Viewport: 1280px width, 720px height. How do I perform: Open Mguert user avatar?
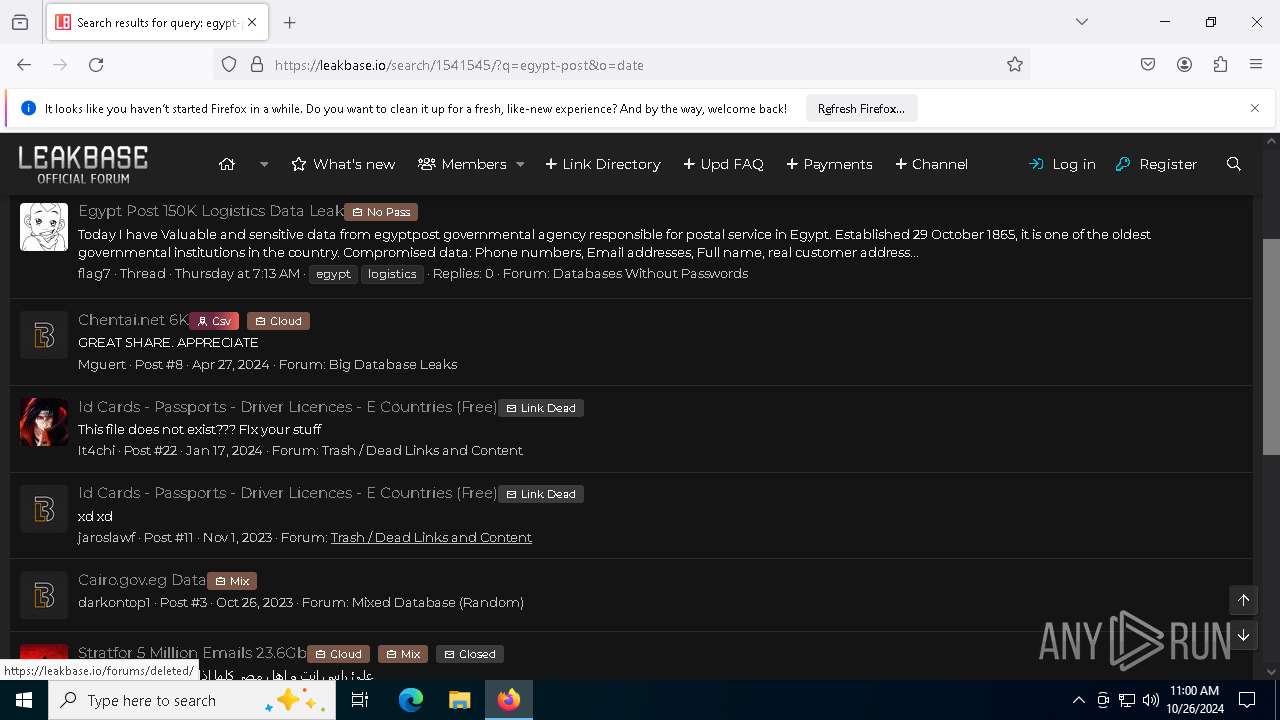point(44,335)
